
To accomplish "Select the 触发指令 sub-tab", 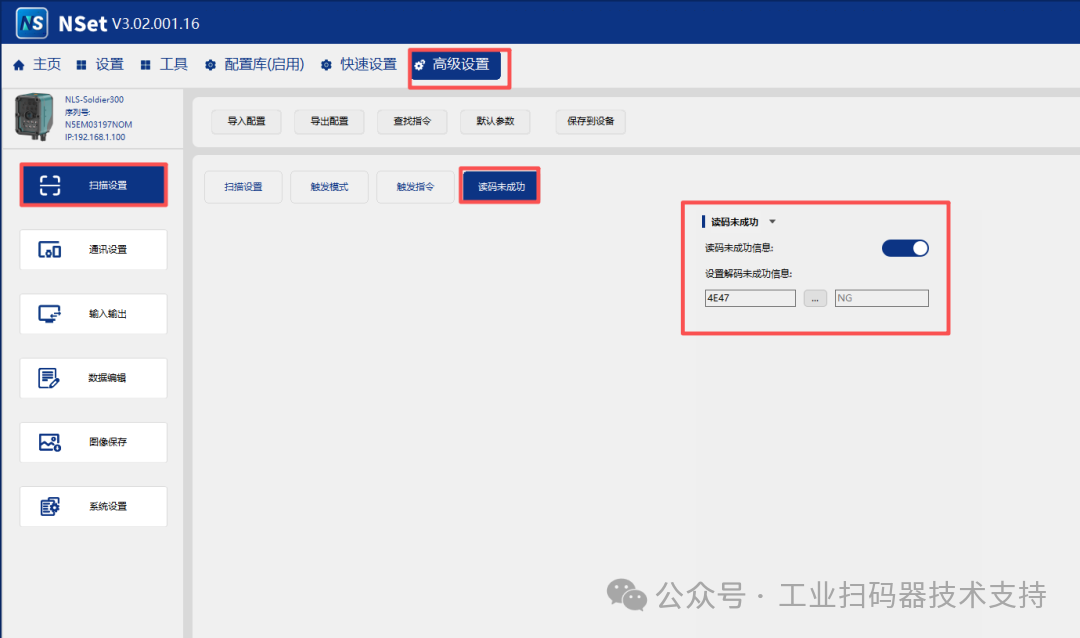I will (x=415, y=187).
